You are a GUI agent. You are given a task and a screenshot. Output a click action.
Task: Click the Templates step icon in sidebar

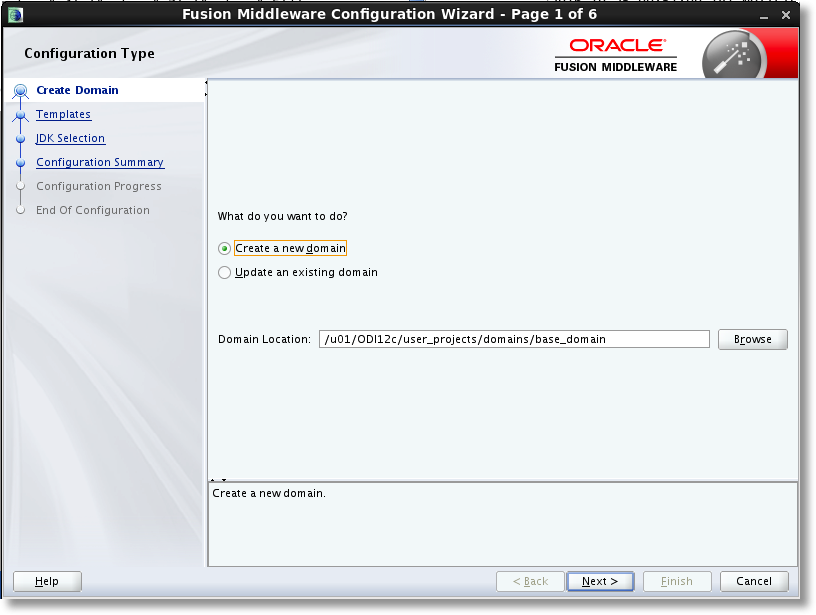[x=21, y=114]
